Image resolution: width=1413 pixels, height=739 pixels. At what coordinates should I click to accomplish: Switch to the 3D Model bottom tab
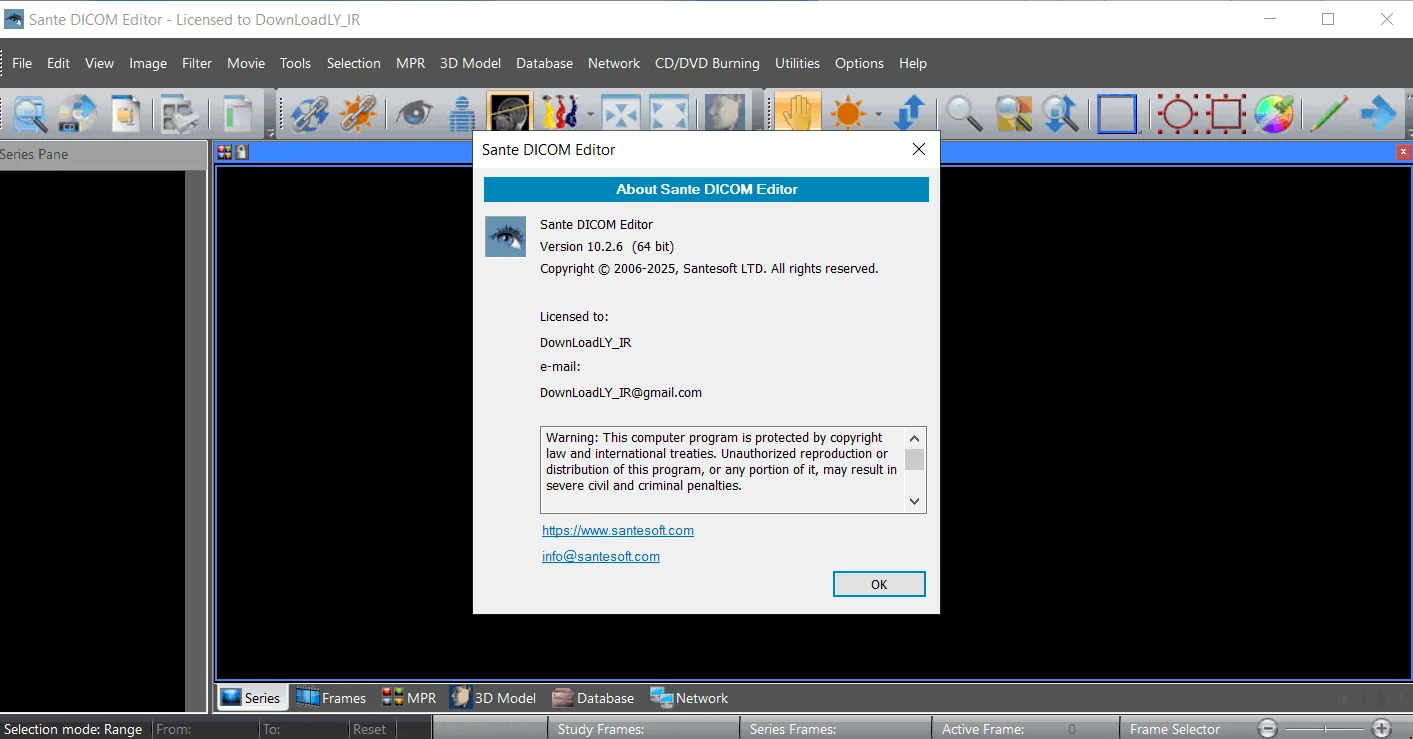[493, 698]
